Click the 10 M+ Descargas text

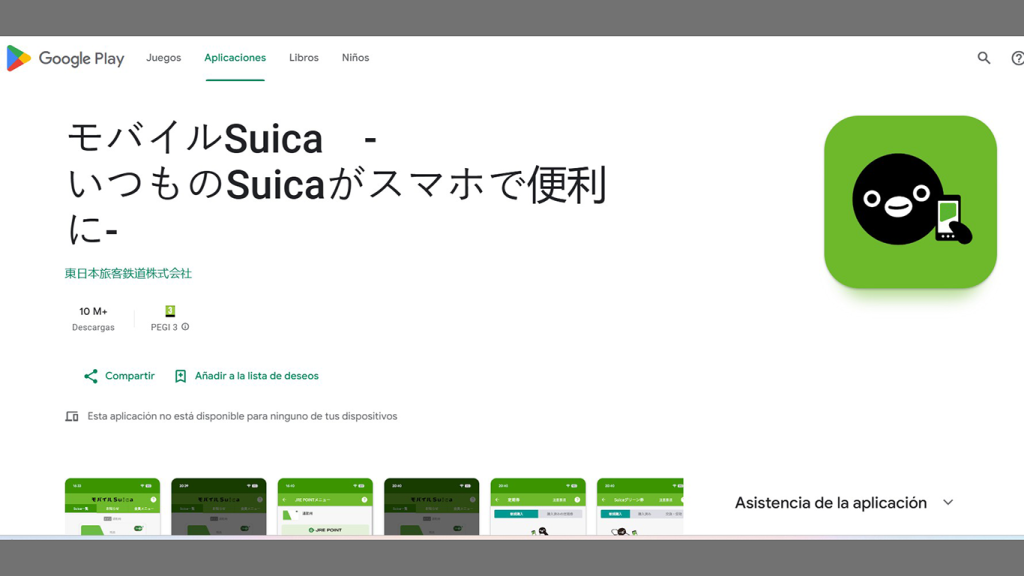tap(93, 319)
